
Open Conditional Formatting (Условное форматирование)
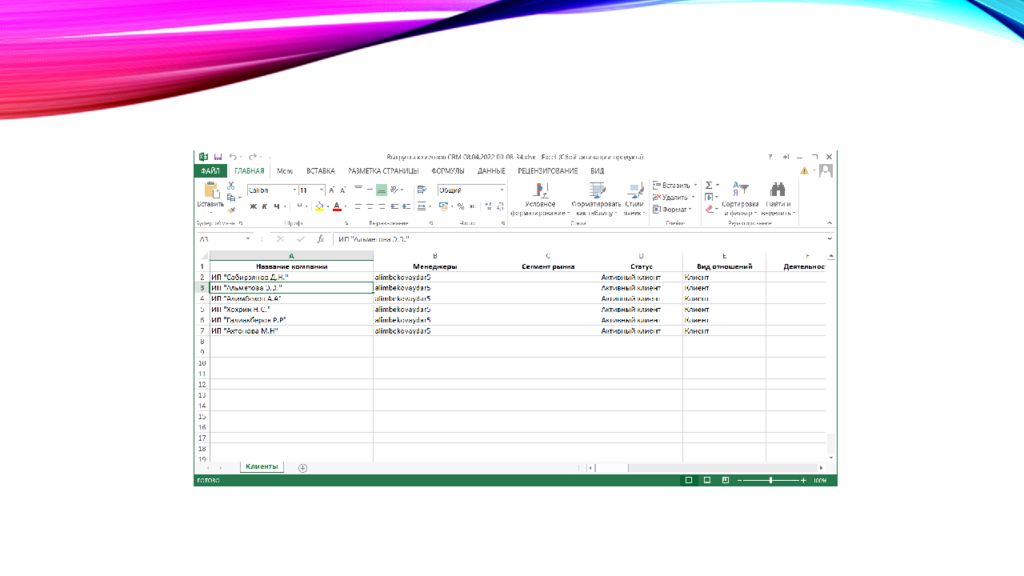coord(540,197)
